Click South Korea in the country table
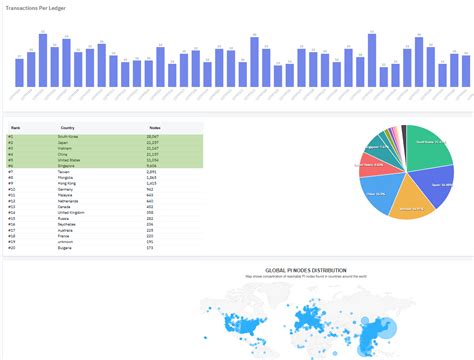 68,137
